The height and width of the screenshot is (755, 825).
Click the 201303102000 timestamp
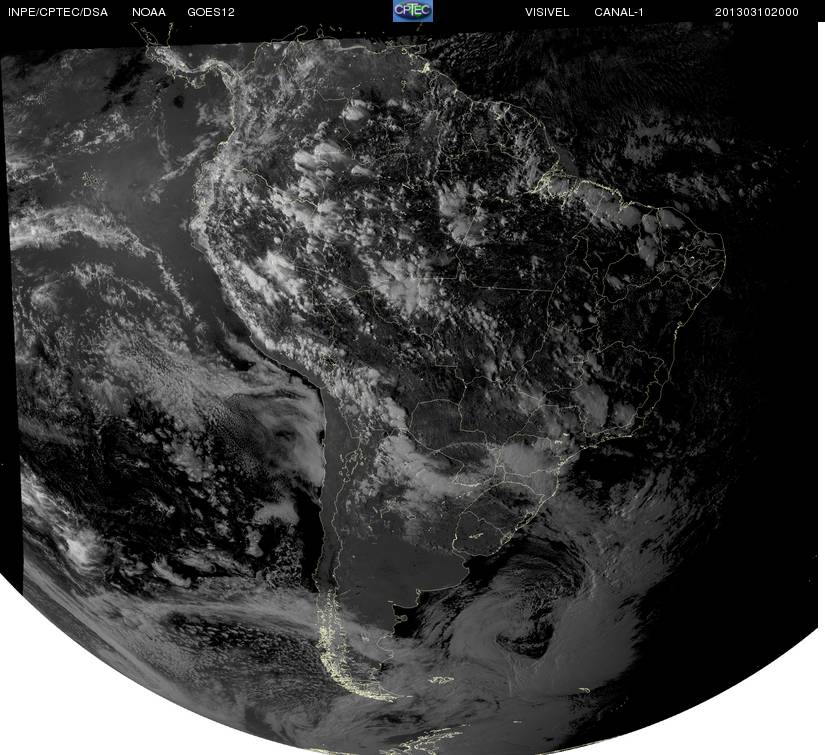(x=757, y=12)
